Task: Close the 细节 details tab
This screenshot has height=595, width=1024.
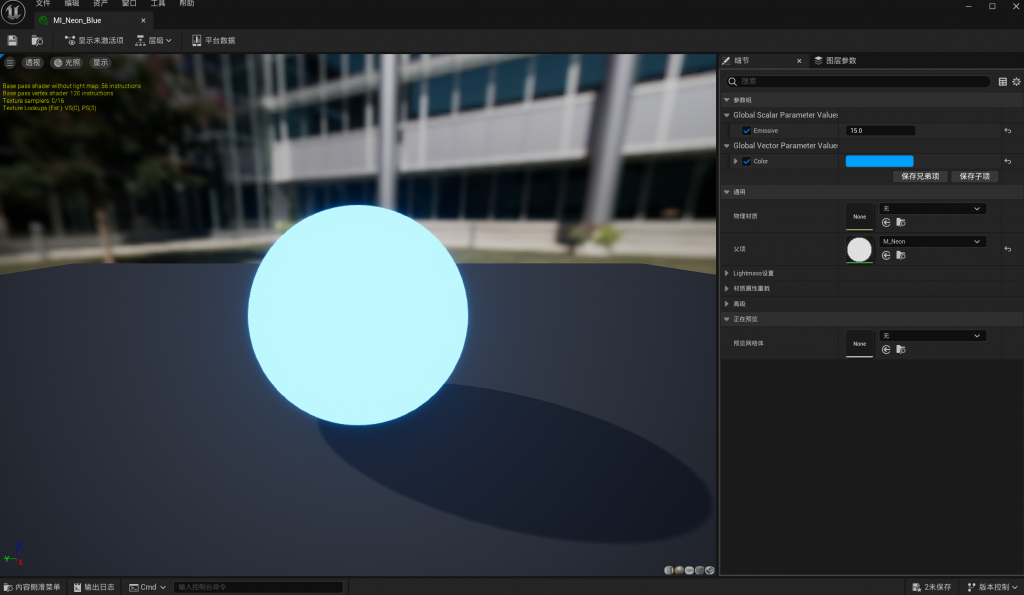Action: click(799, 61)
